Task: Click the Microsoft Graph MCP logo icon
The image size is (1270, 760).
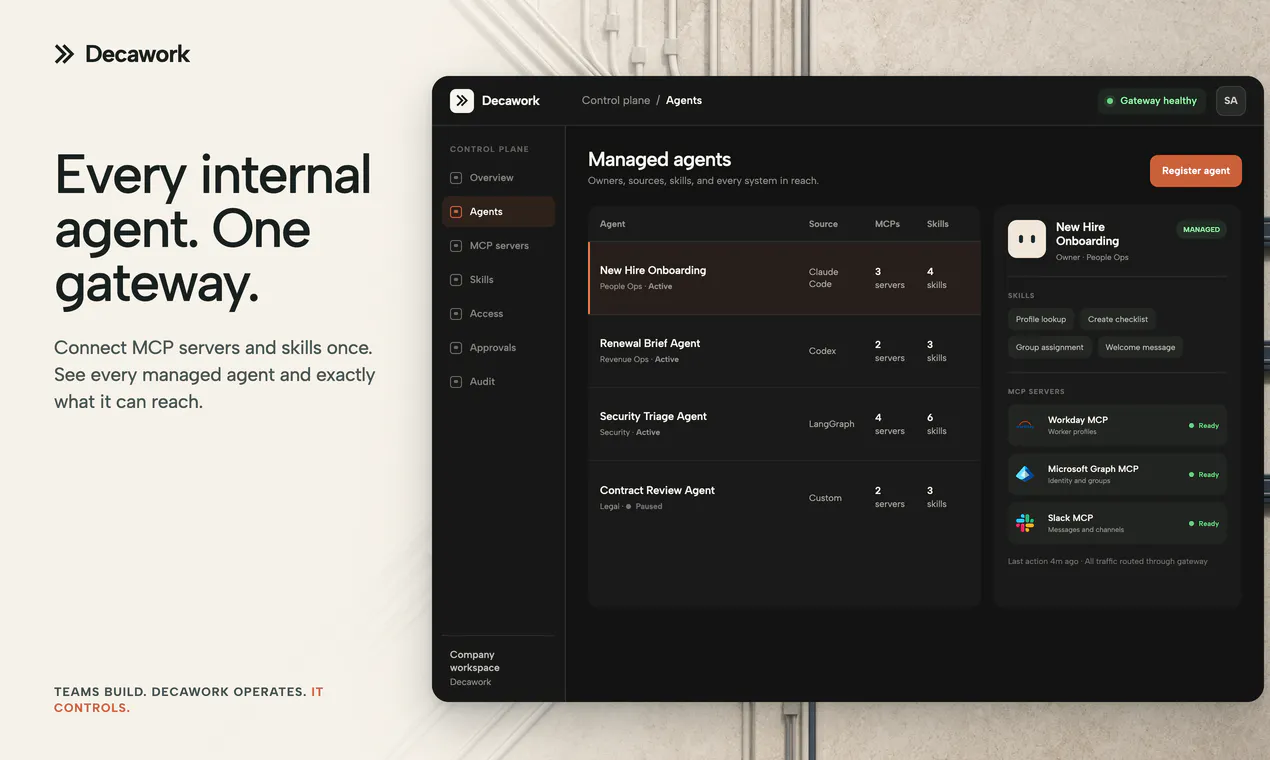Action: [1025, 474]
